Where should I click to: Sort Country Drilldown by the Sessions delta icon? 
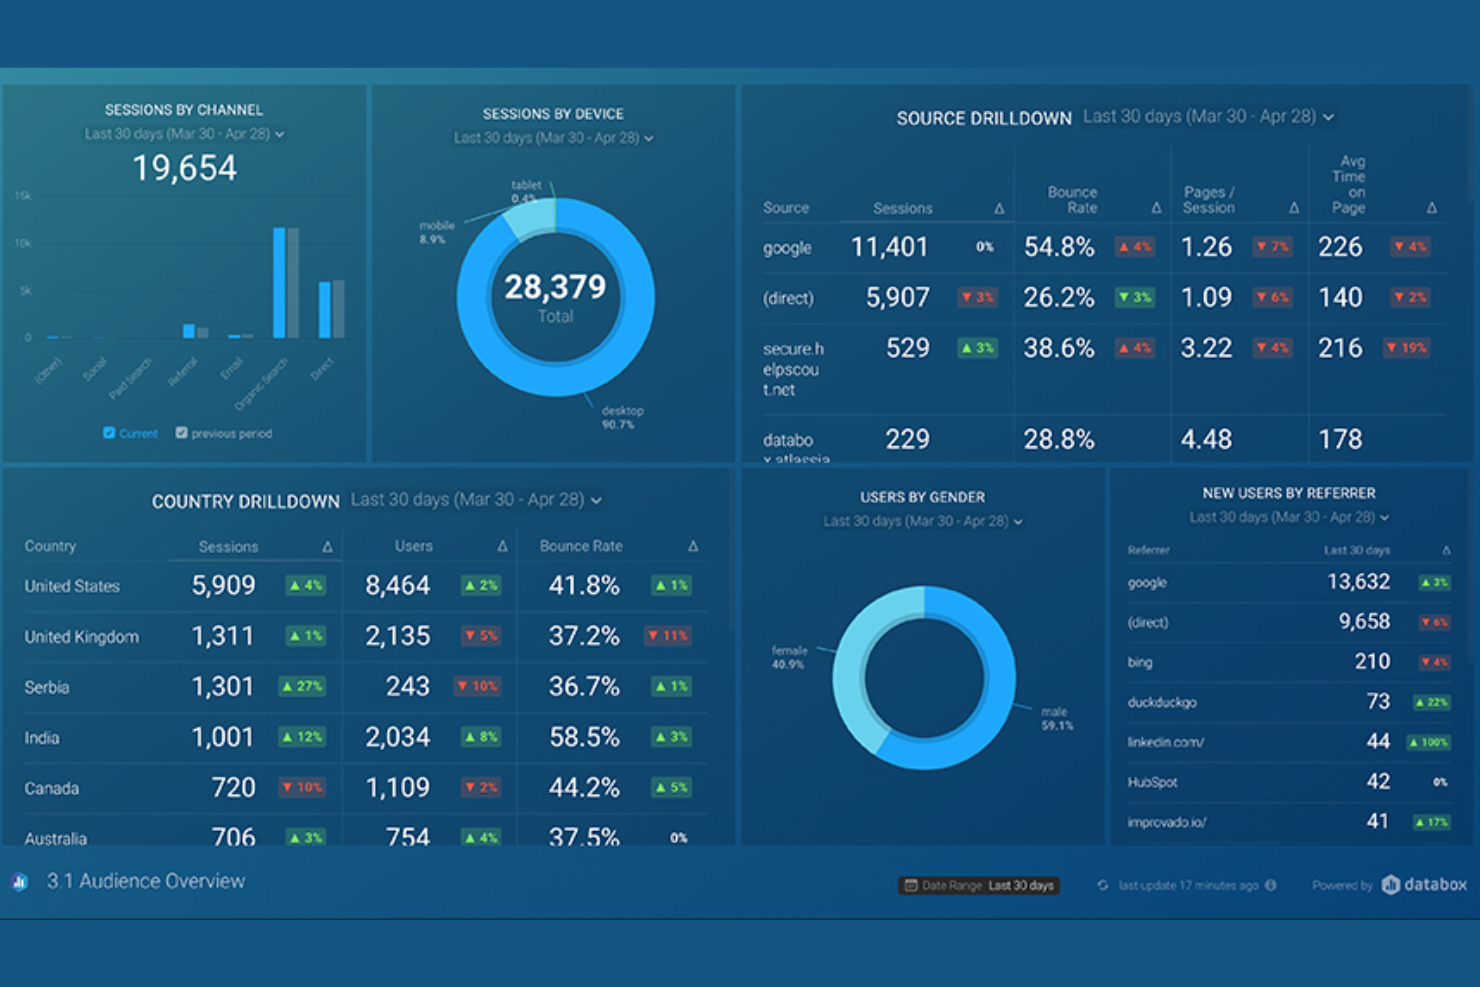point(327,546)
